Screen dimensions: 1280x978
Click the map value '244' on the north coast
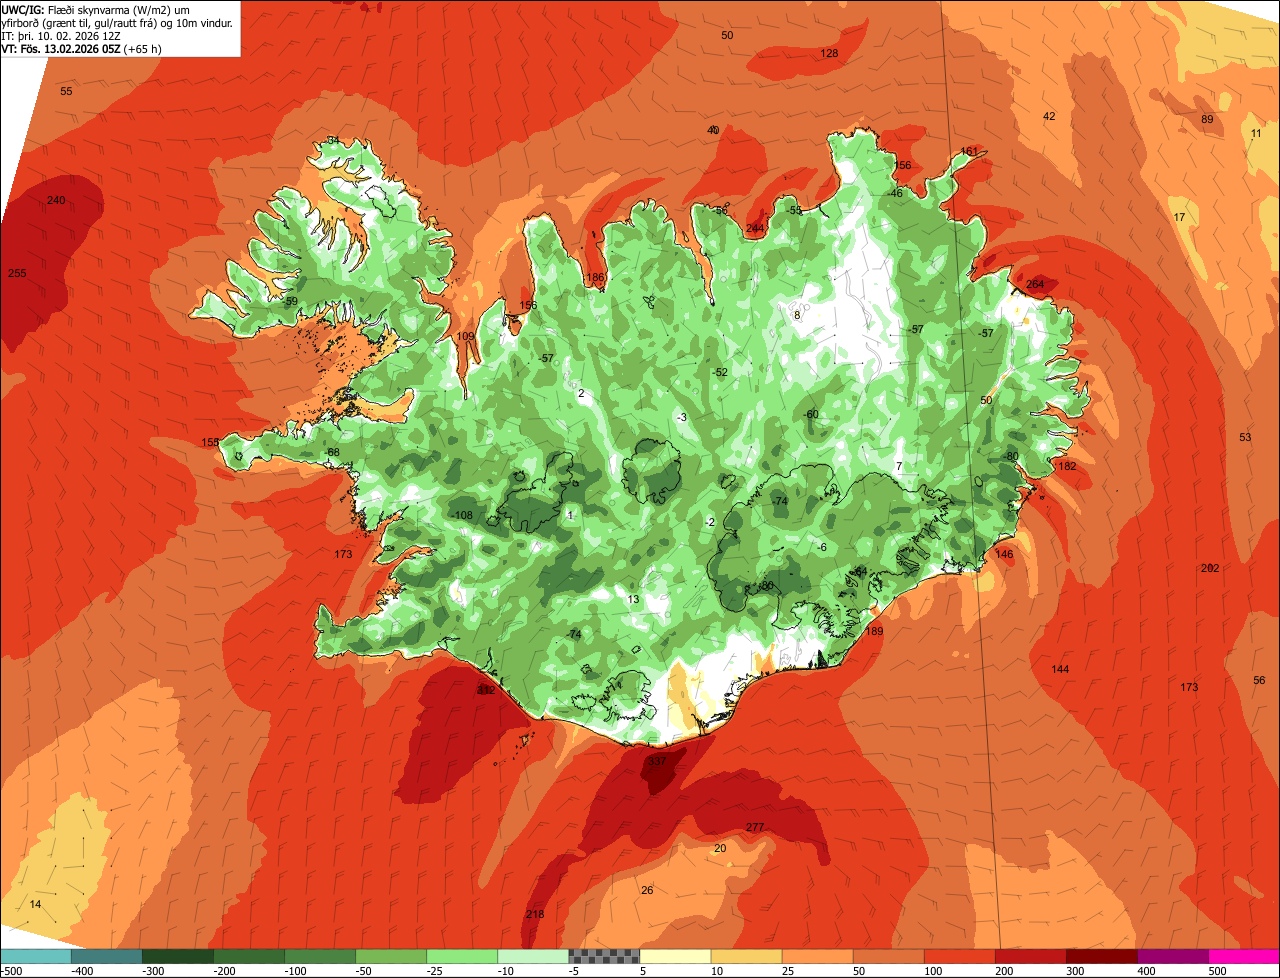pyautogui.click(x=755, y=229)
